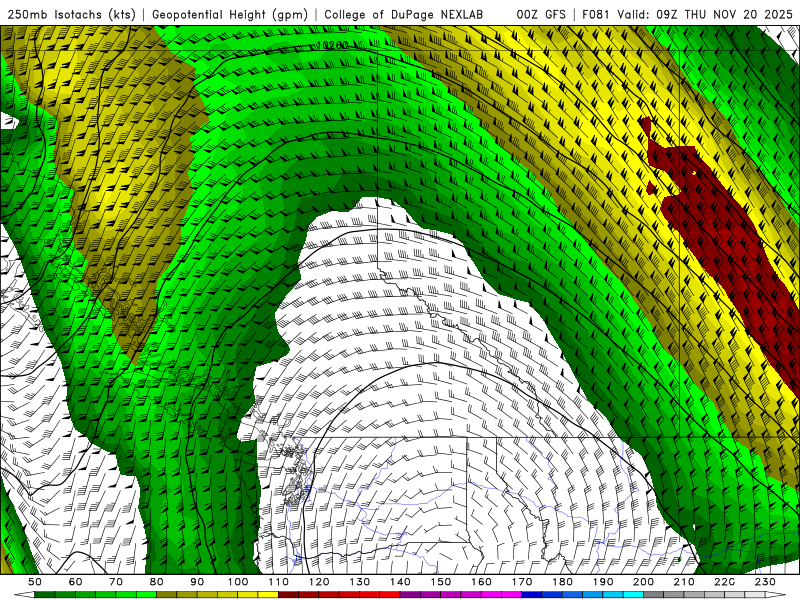Select the bright red swatch ending at 140
The height and width of the screenshot is (600, 800).
point(390,595)
